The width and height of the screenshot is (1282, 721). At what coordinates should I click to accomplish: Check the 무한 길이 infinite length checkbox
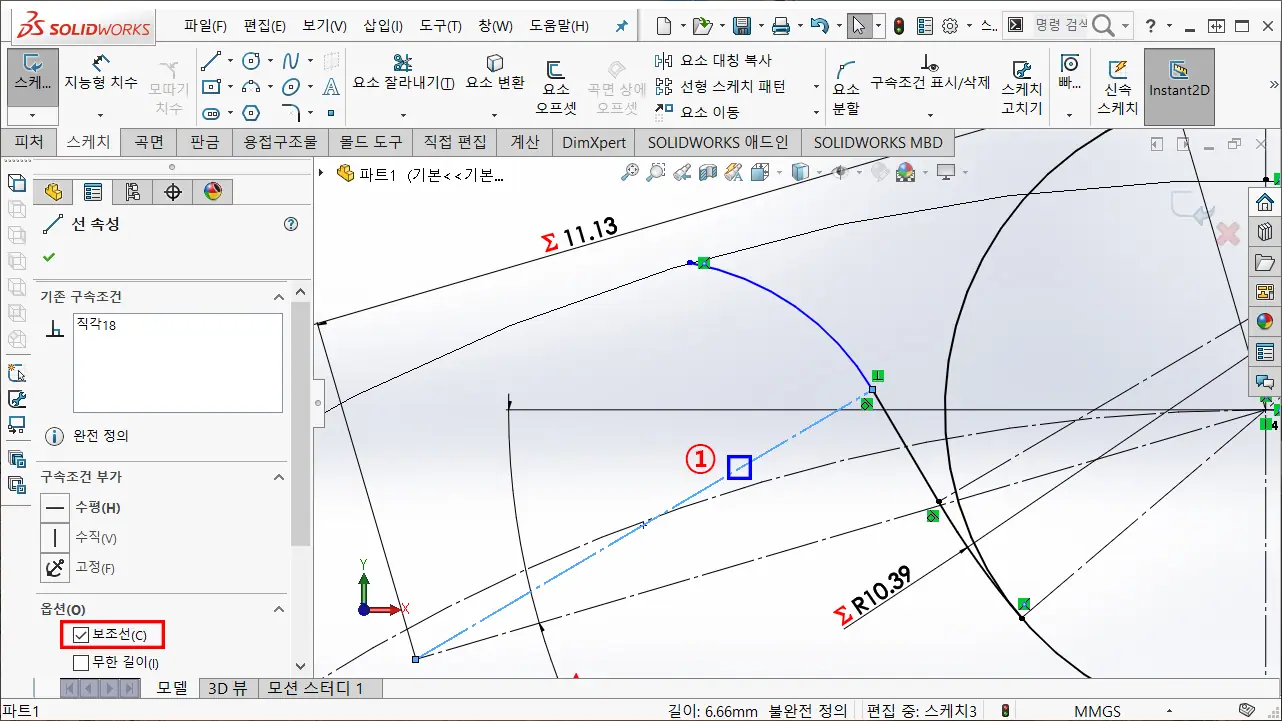point(82,662)
